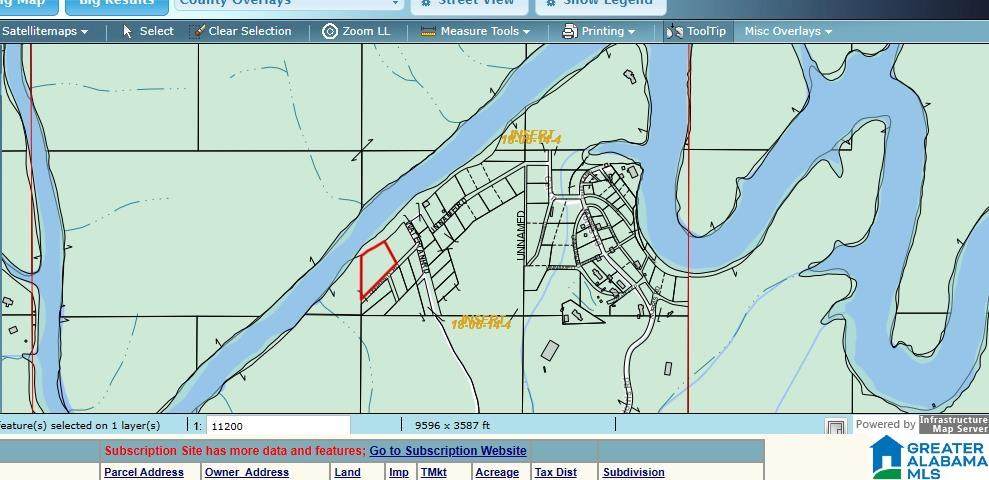Click the Printing printer icon
Viewport: 989px width, 480px height.
point(569,31)
